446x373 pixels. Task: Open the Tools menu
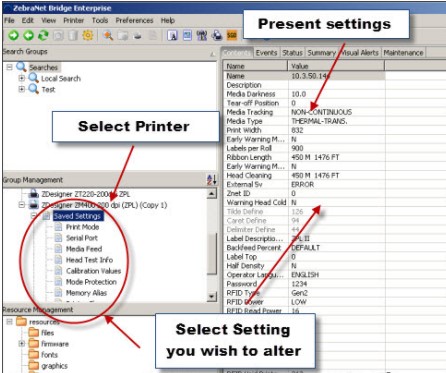[100, 21]
